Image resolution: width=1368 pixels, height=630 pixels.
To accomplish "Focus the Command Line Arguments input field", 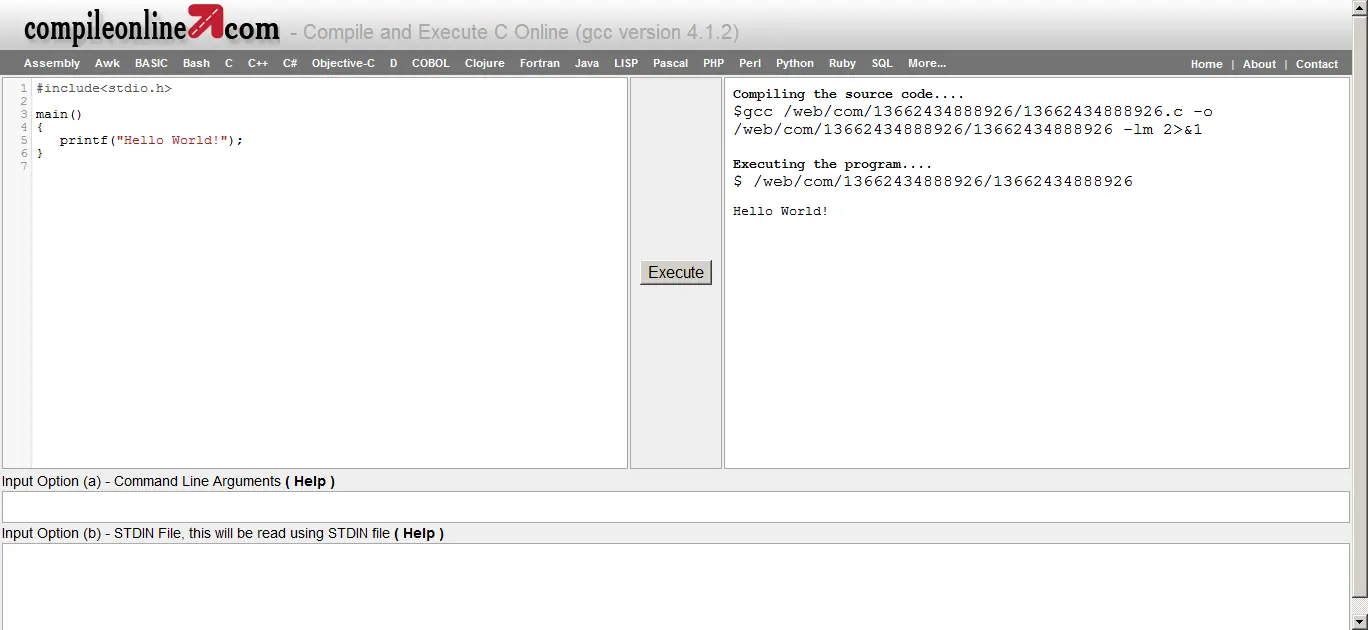I will [x=676, y=507].
